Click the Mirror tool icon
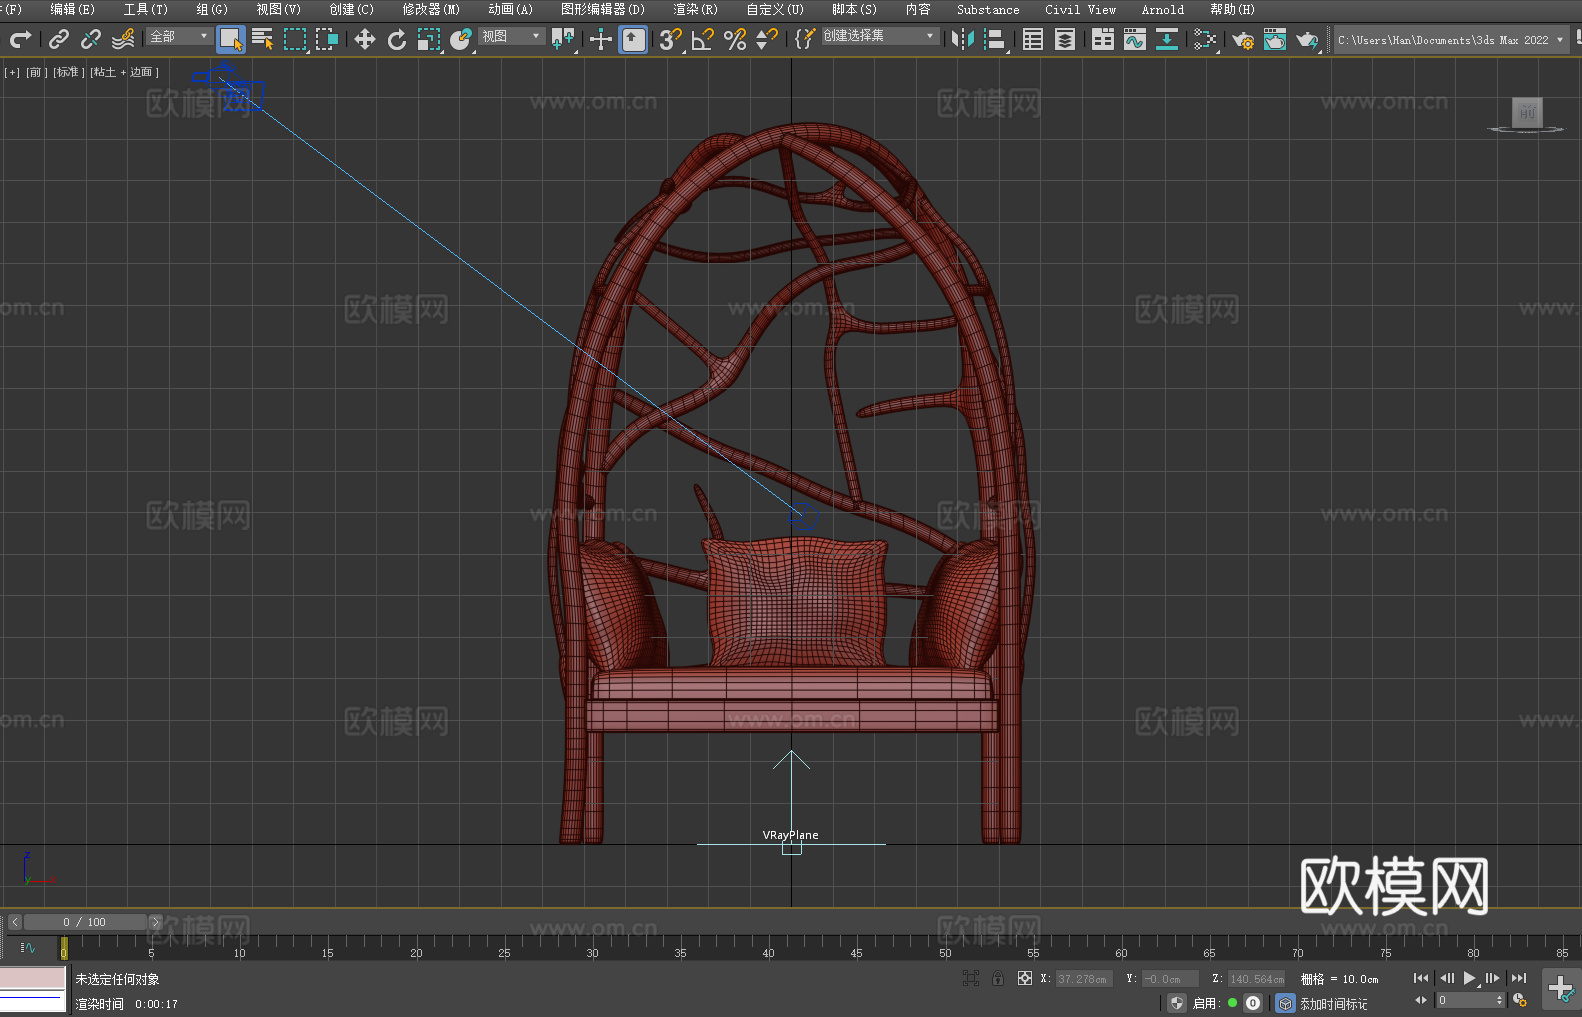The image size is (1582, 1017). pos(963,39)
